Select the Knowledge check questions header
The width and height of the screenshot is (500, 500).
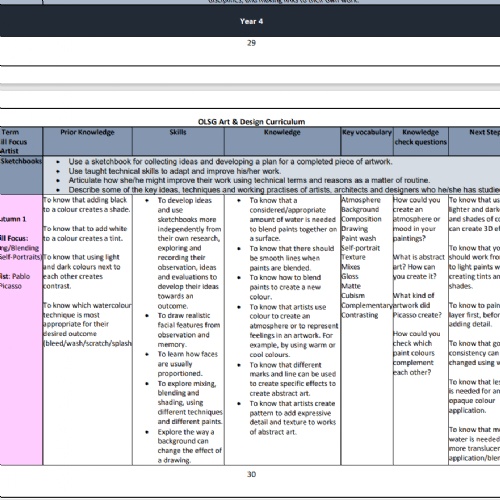click(421, 137)
